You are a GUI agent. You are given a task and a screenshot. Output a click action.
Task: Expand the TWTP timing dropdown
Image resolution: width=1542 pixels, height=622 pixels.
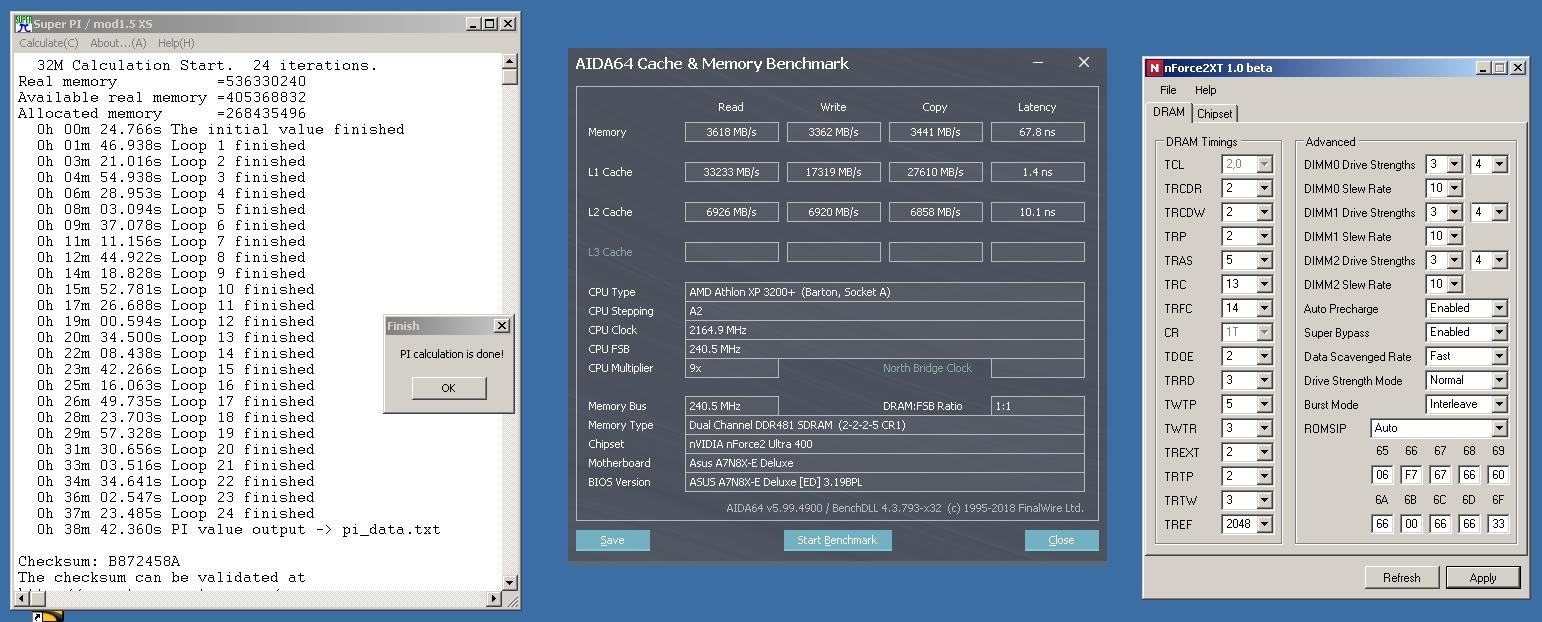tap(1264, 404)
